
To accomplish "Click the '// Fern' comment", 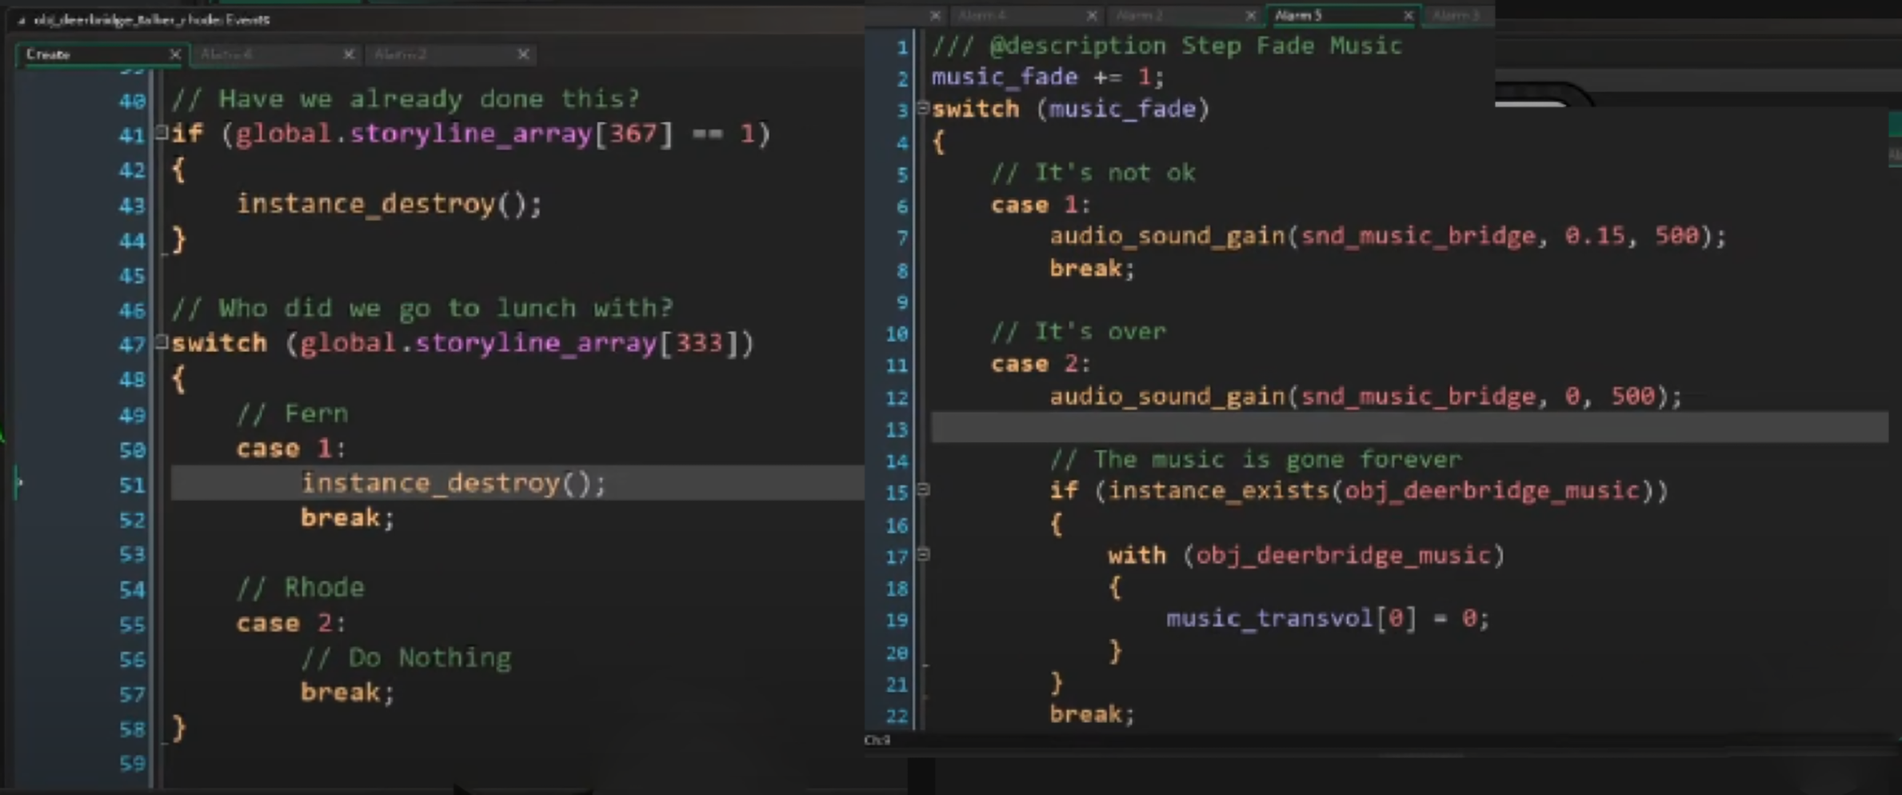I will [x=292, y=413].
